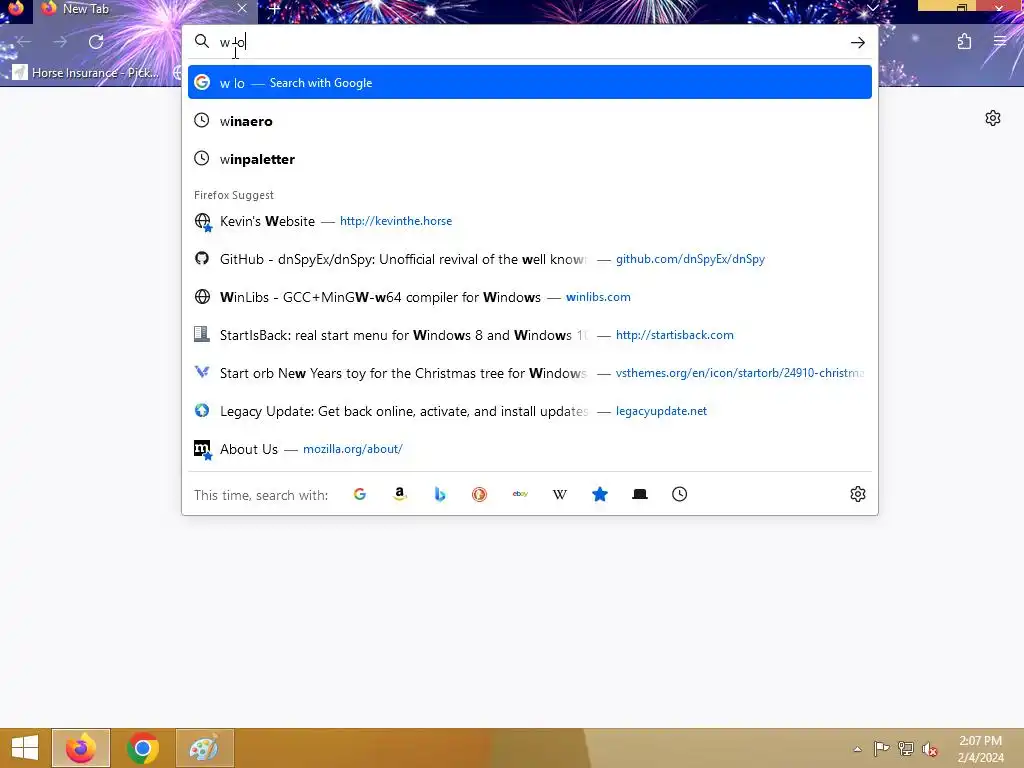Open a new tab with plus button
Image resolution: width=1024 pixels, height=768 pixels.
pos(275,9)
